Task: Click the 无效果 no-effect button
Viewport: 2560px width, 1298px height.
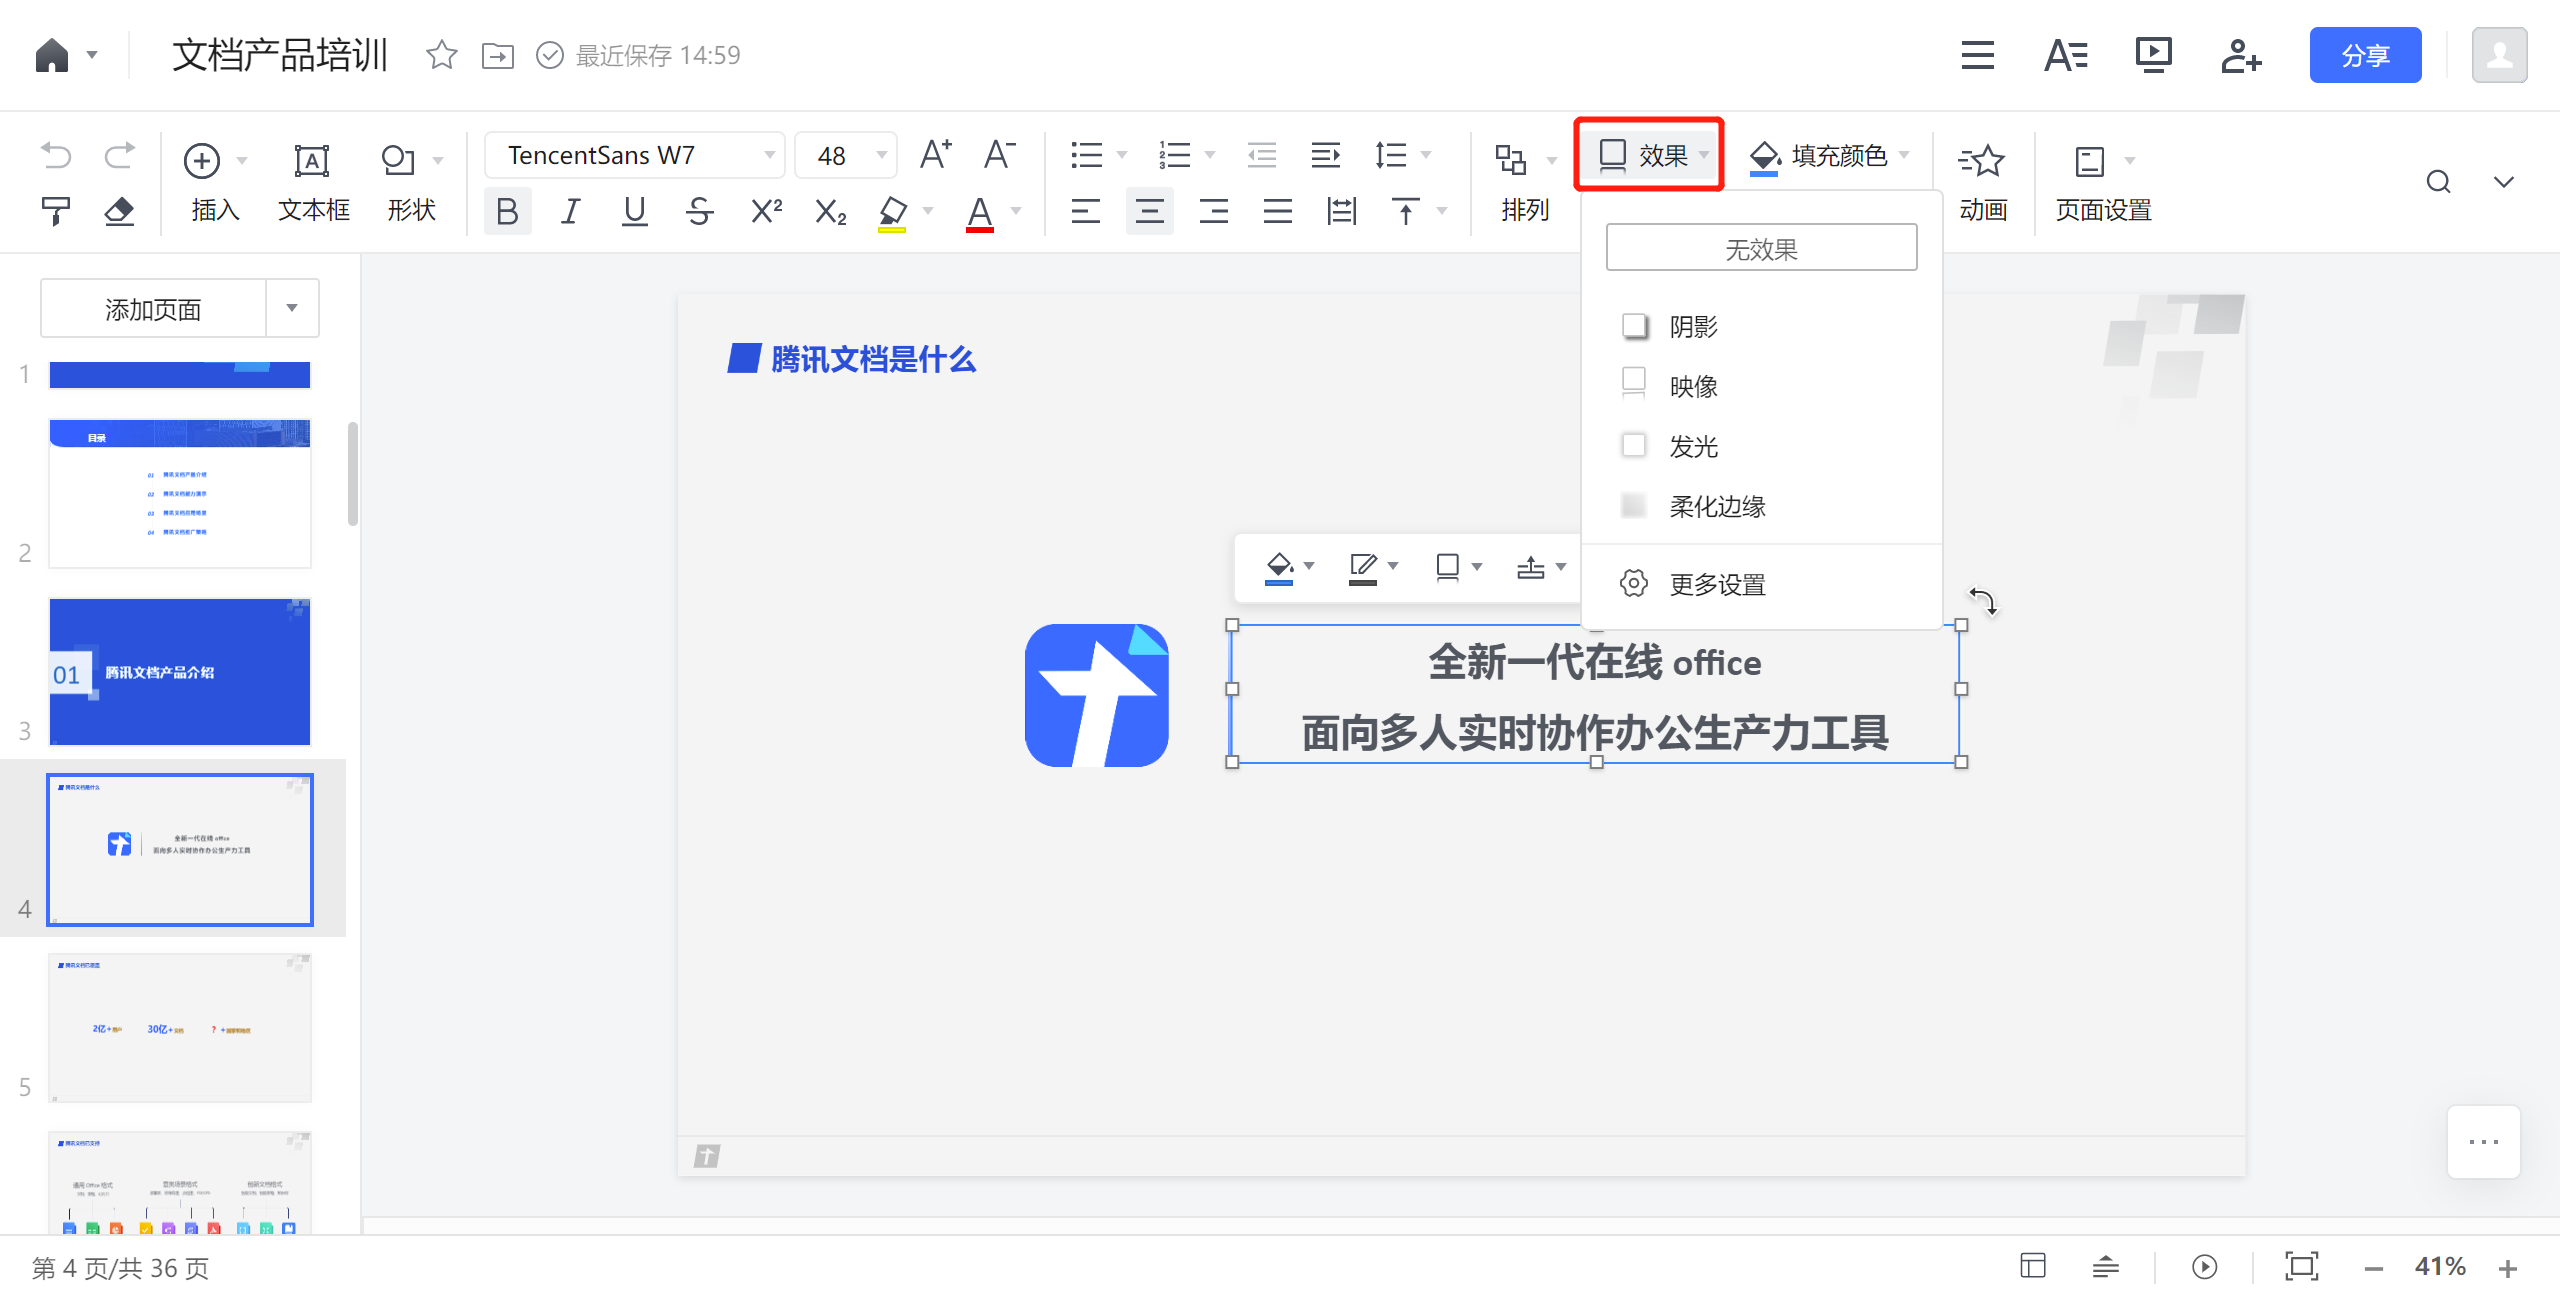Action: 1760,248
